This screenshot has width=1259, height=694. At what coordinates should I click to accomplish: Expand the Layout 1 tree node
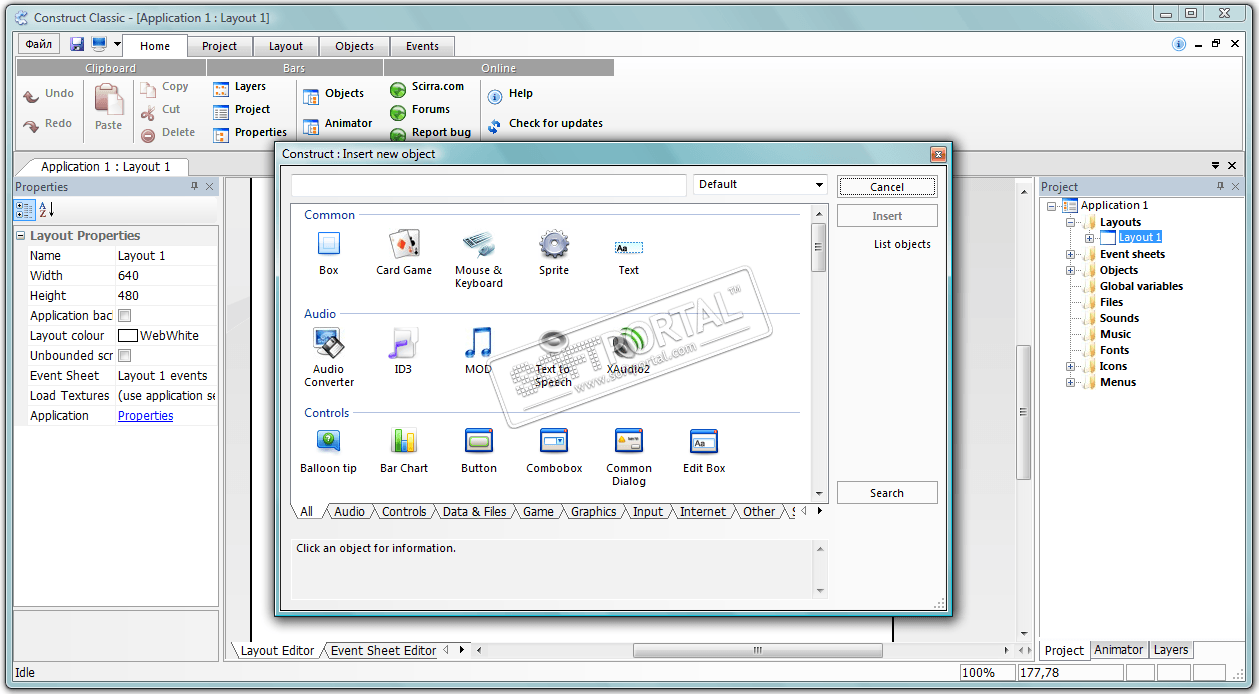tap(1089, 238)
